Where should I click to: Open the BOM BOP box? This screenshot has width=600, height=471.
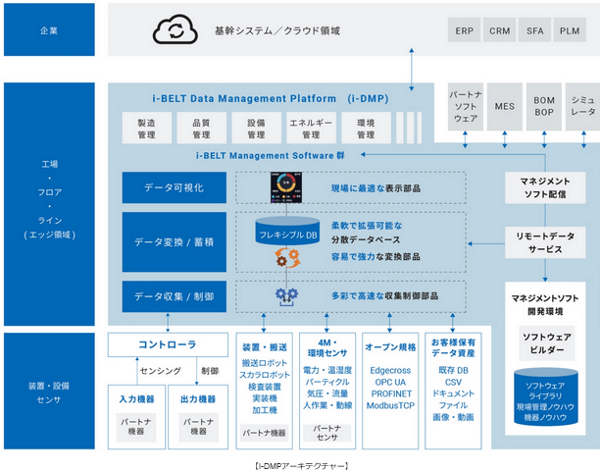tap(544, 106)
